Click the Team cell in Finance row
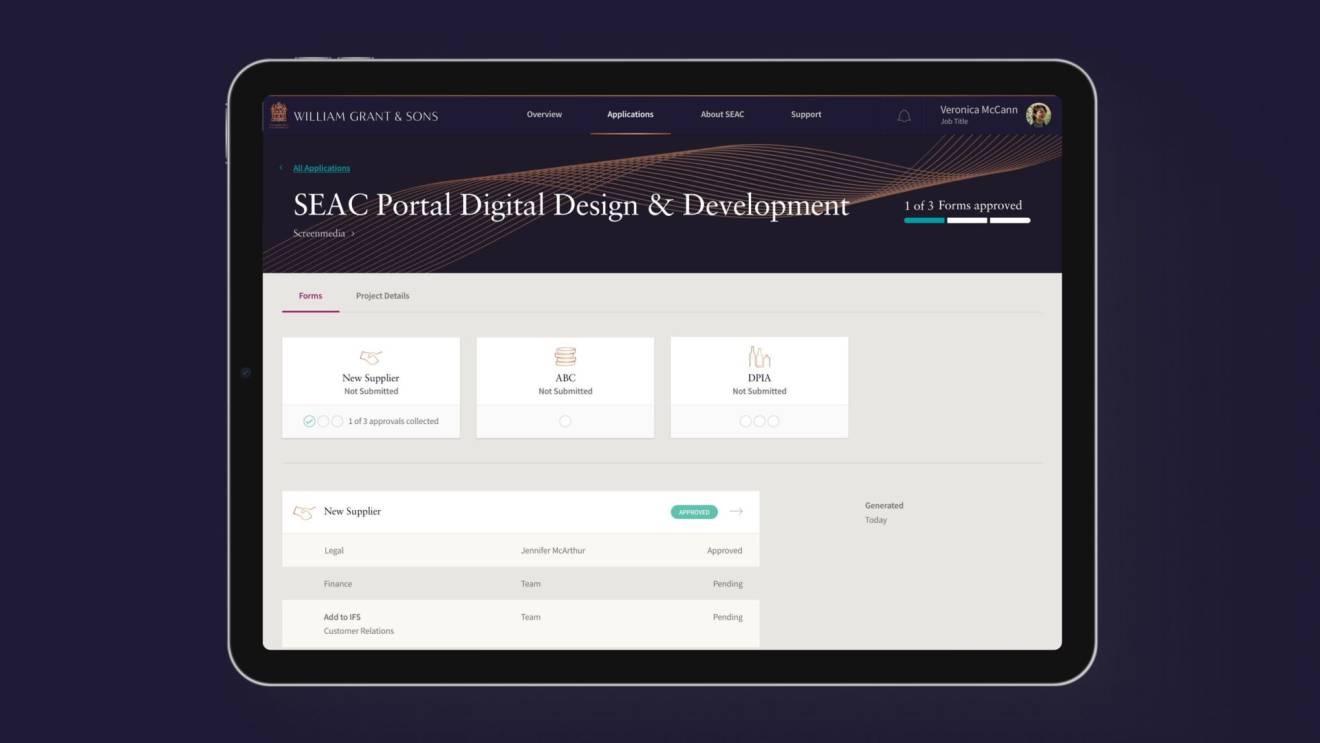Viewport: 1320px width, 743px height. [530, 584]
